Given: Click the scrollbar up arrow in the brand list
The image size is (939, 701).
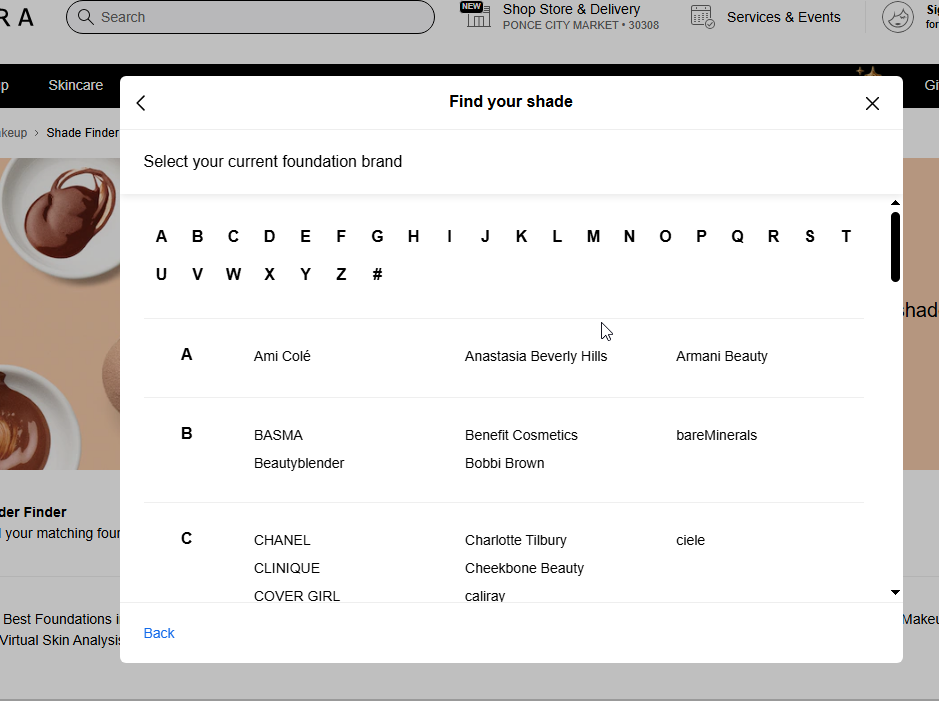Looking at the screenshot, I should [x=895, y=204].
